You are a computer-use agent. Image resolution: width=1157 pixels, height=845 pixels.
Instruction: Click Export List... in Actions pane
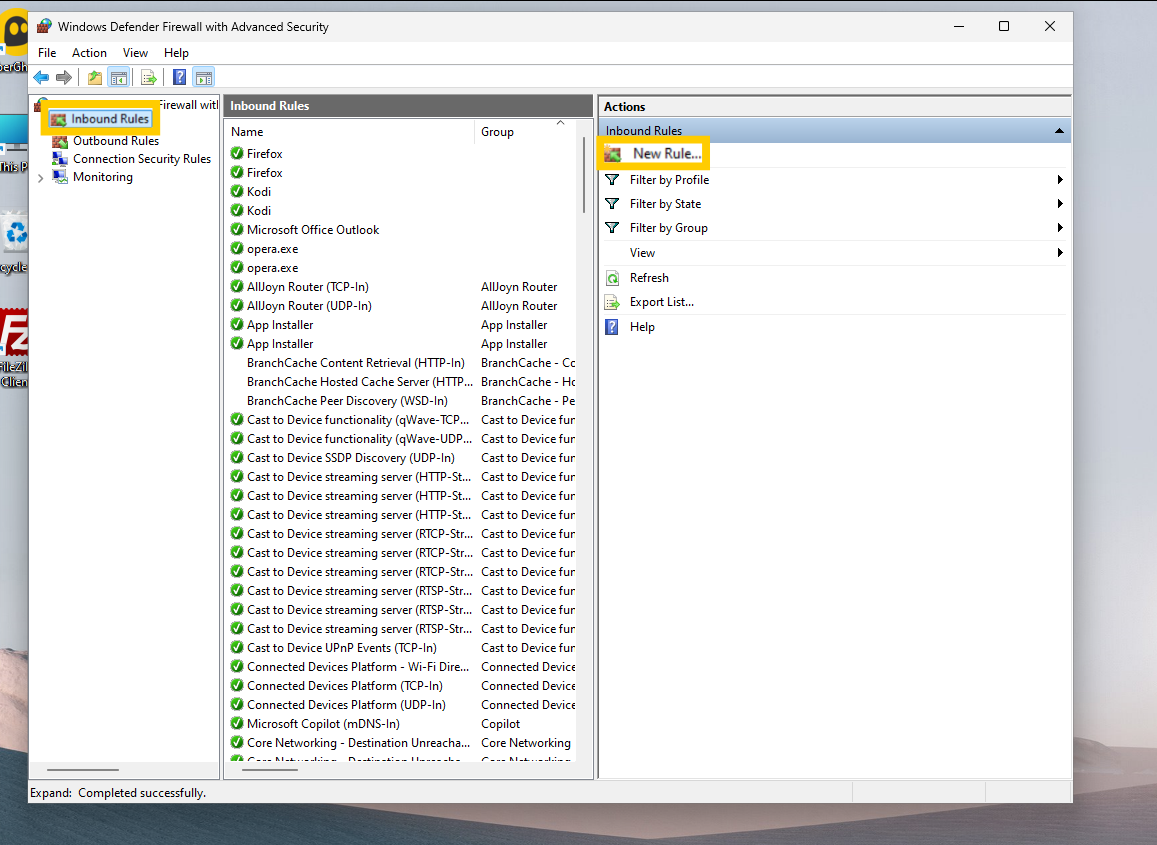point(662,303)
